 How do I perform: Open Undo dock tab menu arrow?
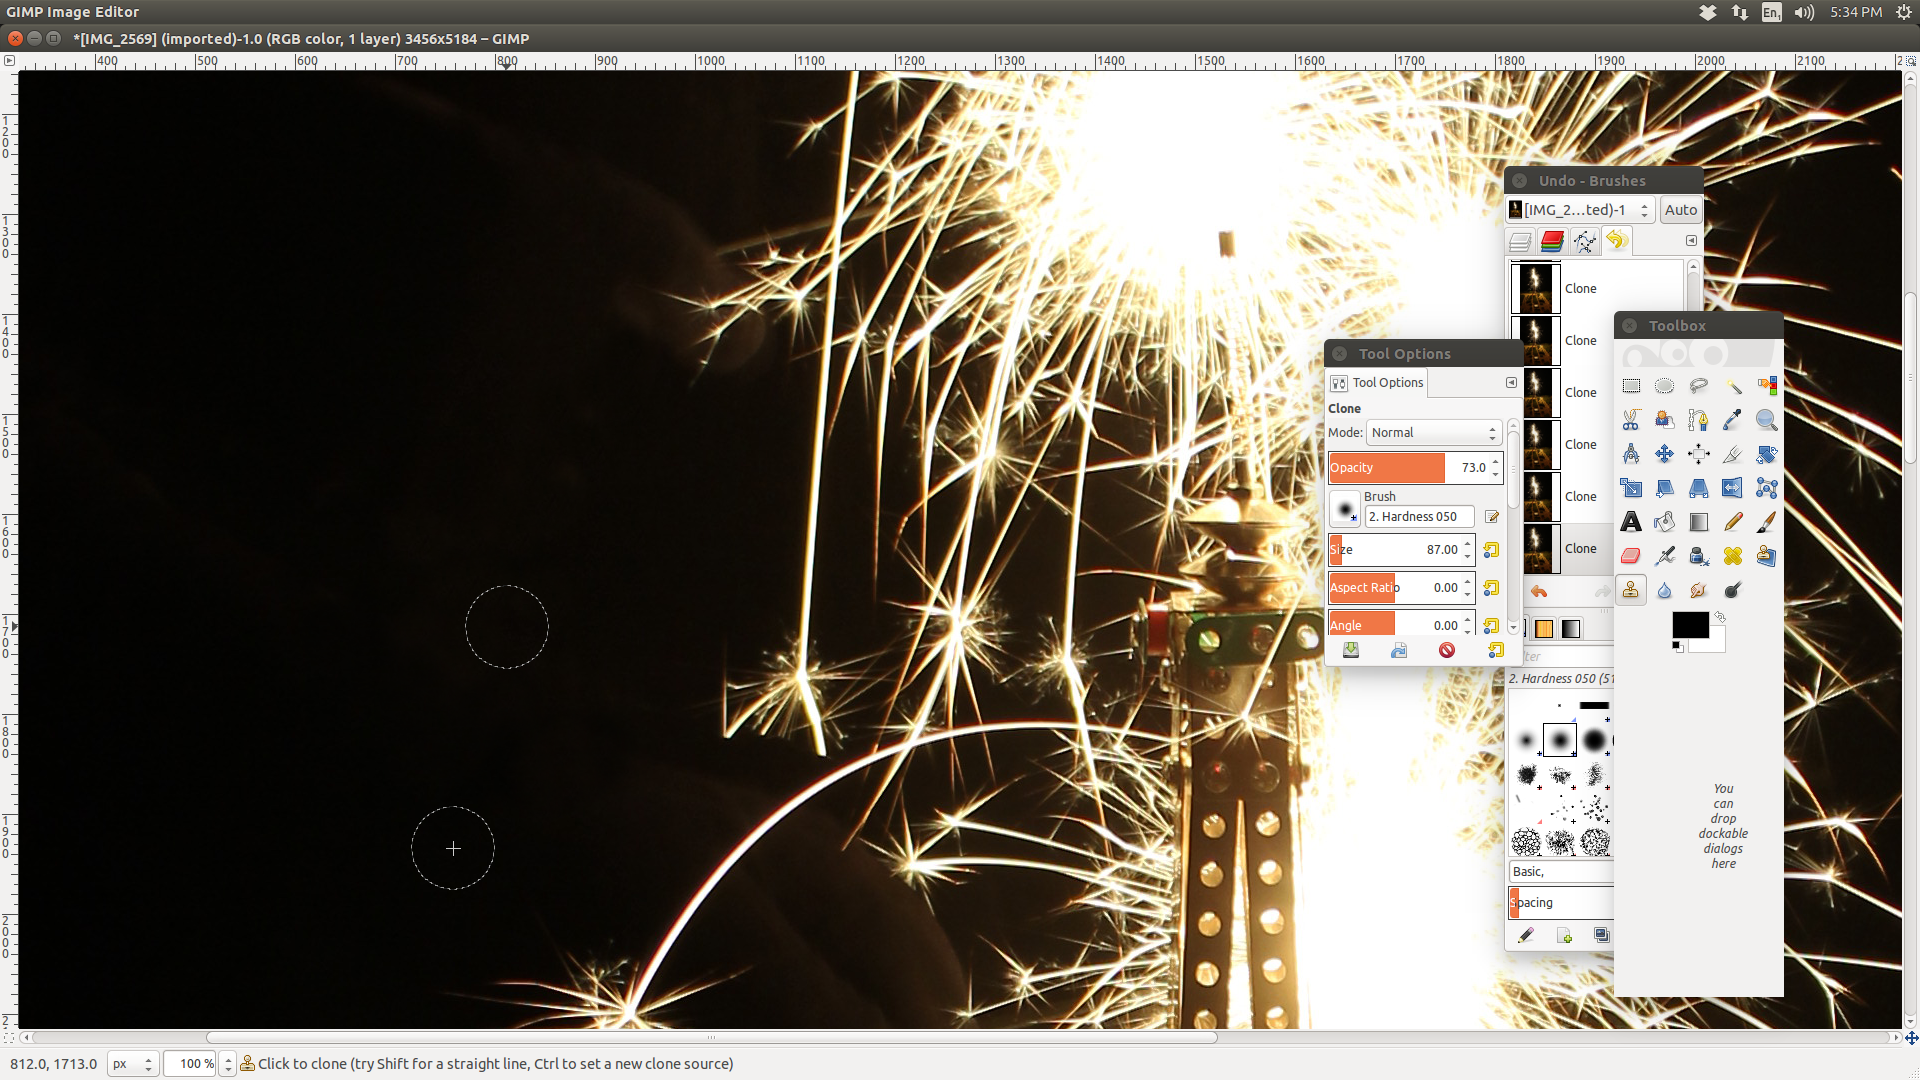[x=1691, y=241]
